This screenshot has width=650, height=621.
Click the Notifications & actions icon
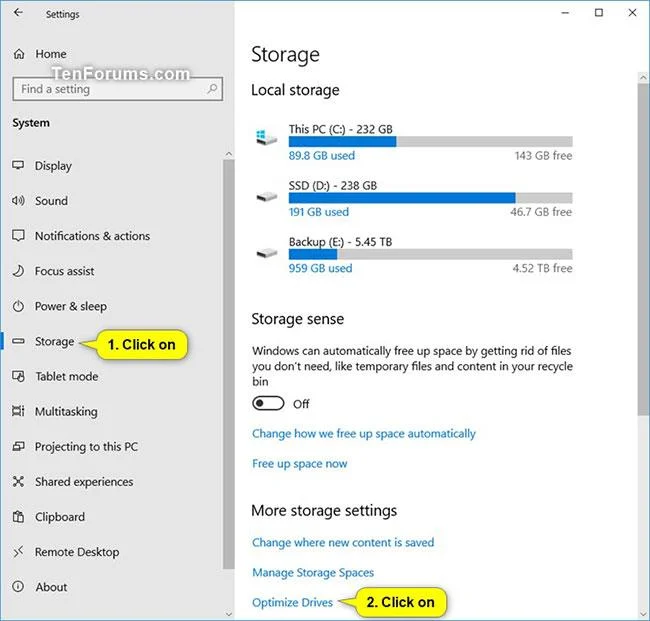pos(18,235)
